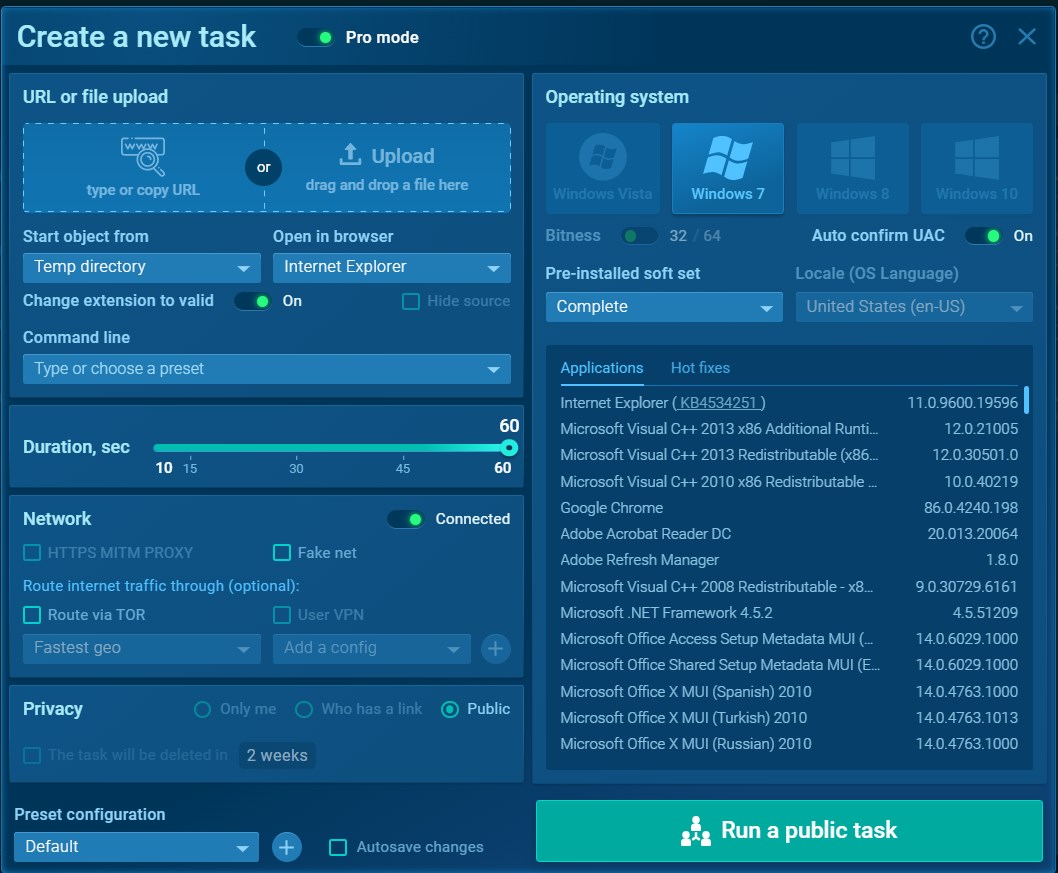Check the User VPN checkbox

[x=281, y=615]
